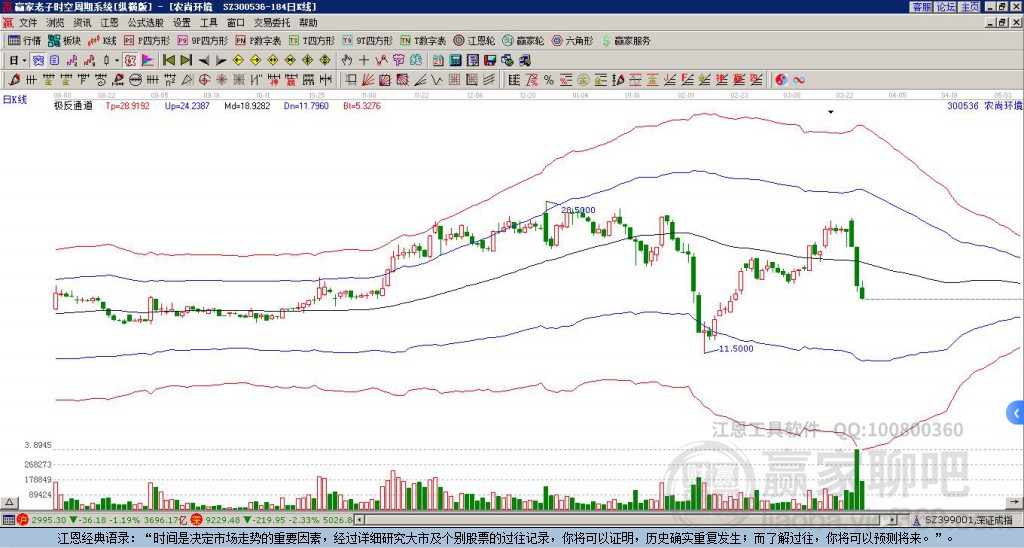Open 客服 link
Screen dimensions: 1024x548
point(921,7)
